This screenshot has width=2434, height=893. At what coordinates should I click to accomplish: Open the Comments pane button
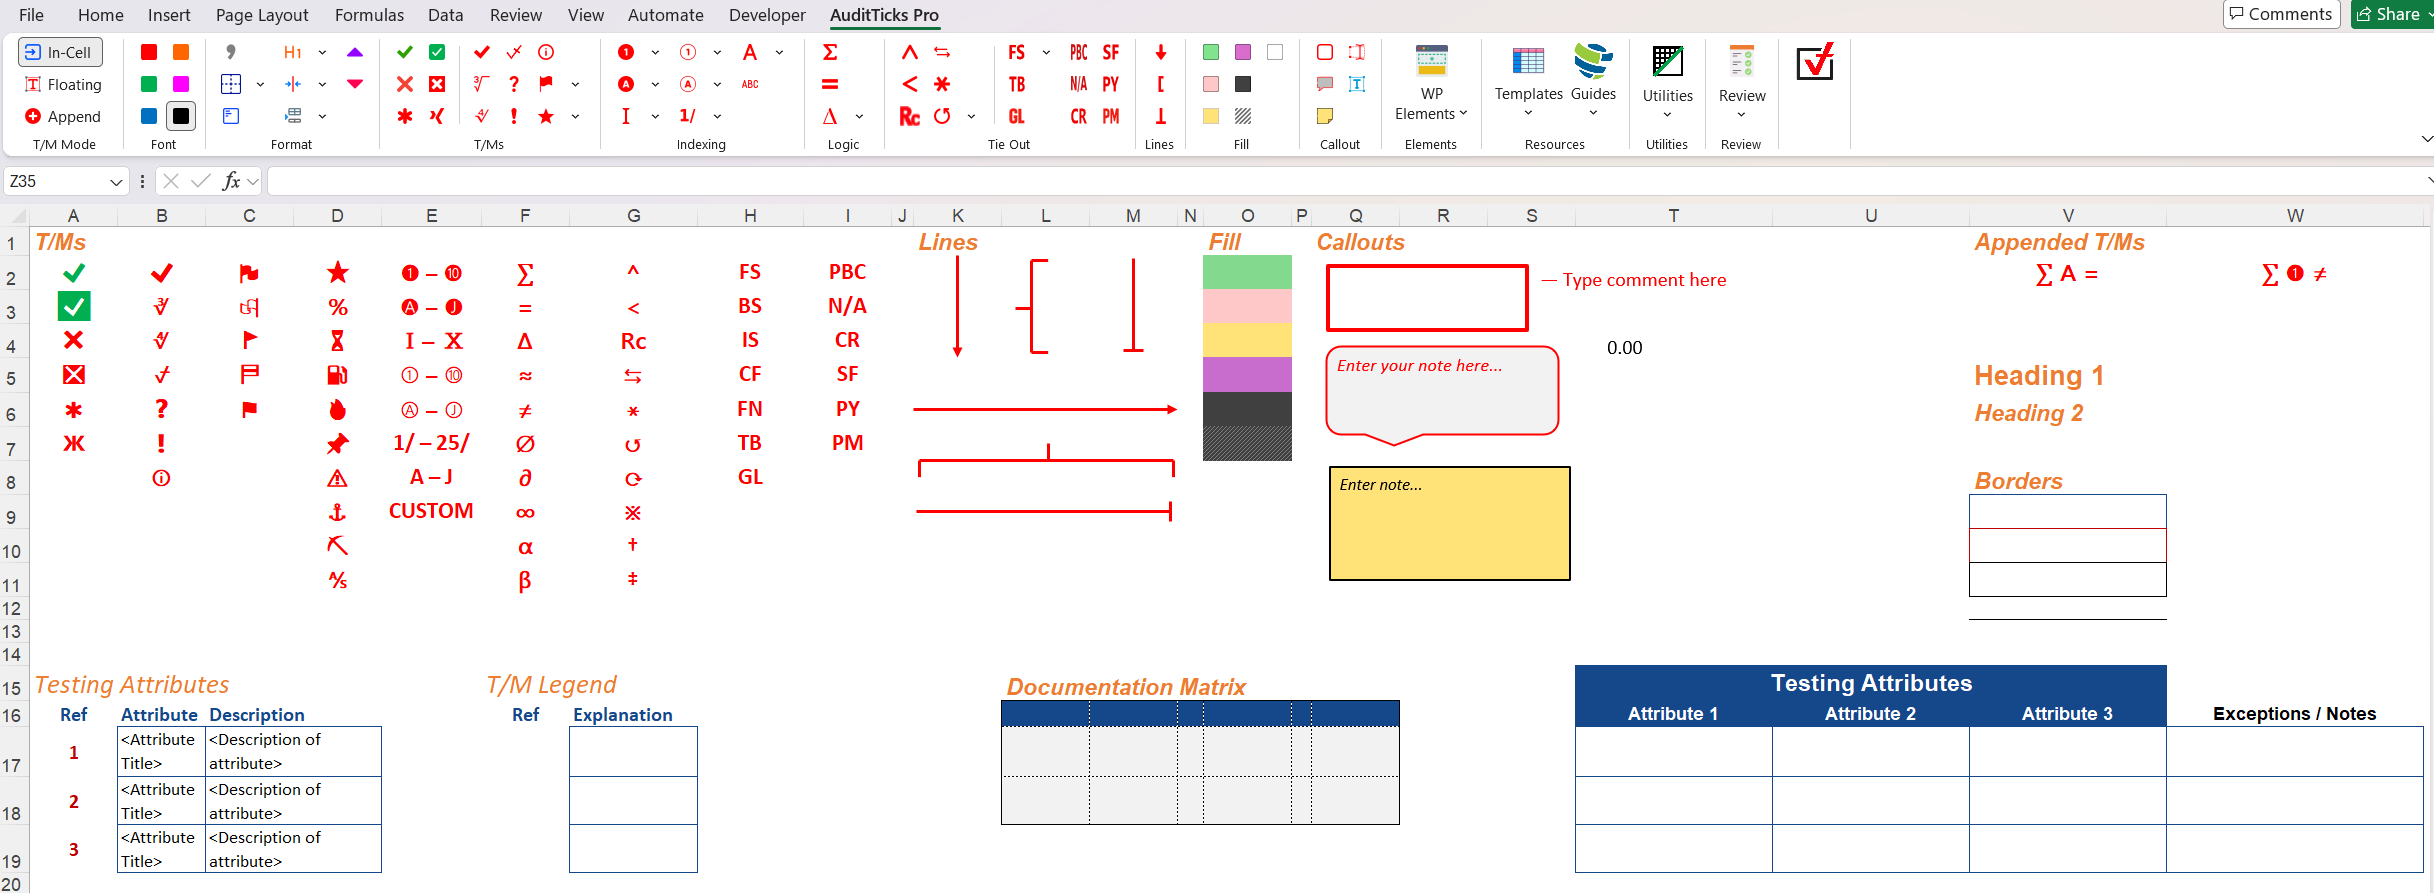coord(2282,14)
